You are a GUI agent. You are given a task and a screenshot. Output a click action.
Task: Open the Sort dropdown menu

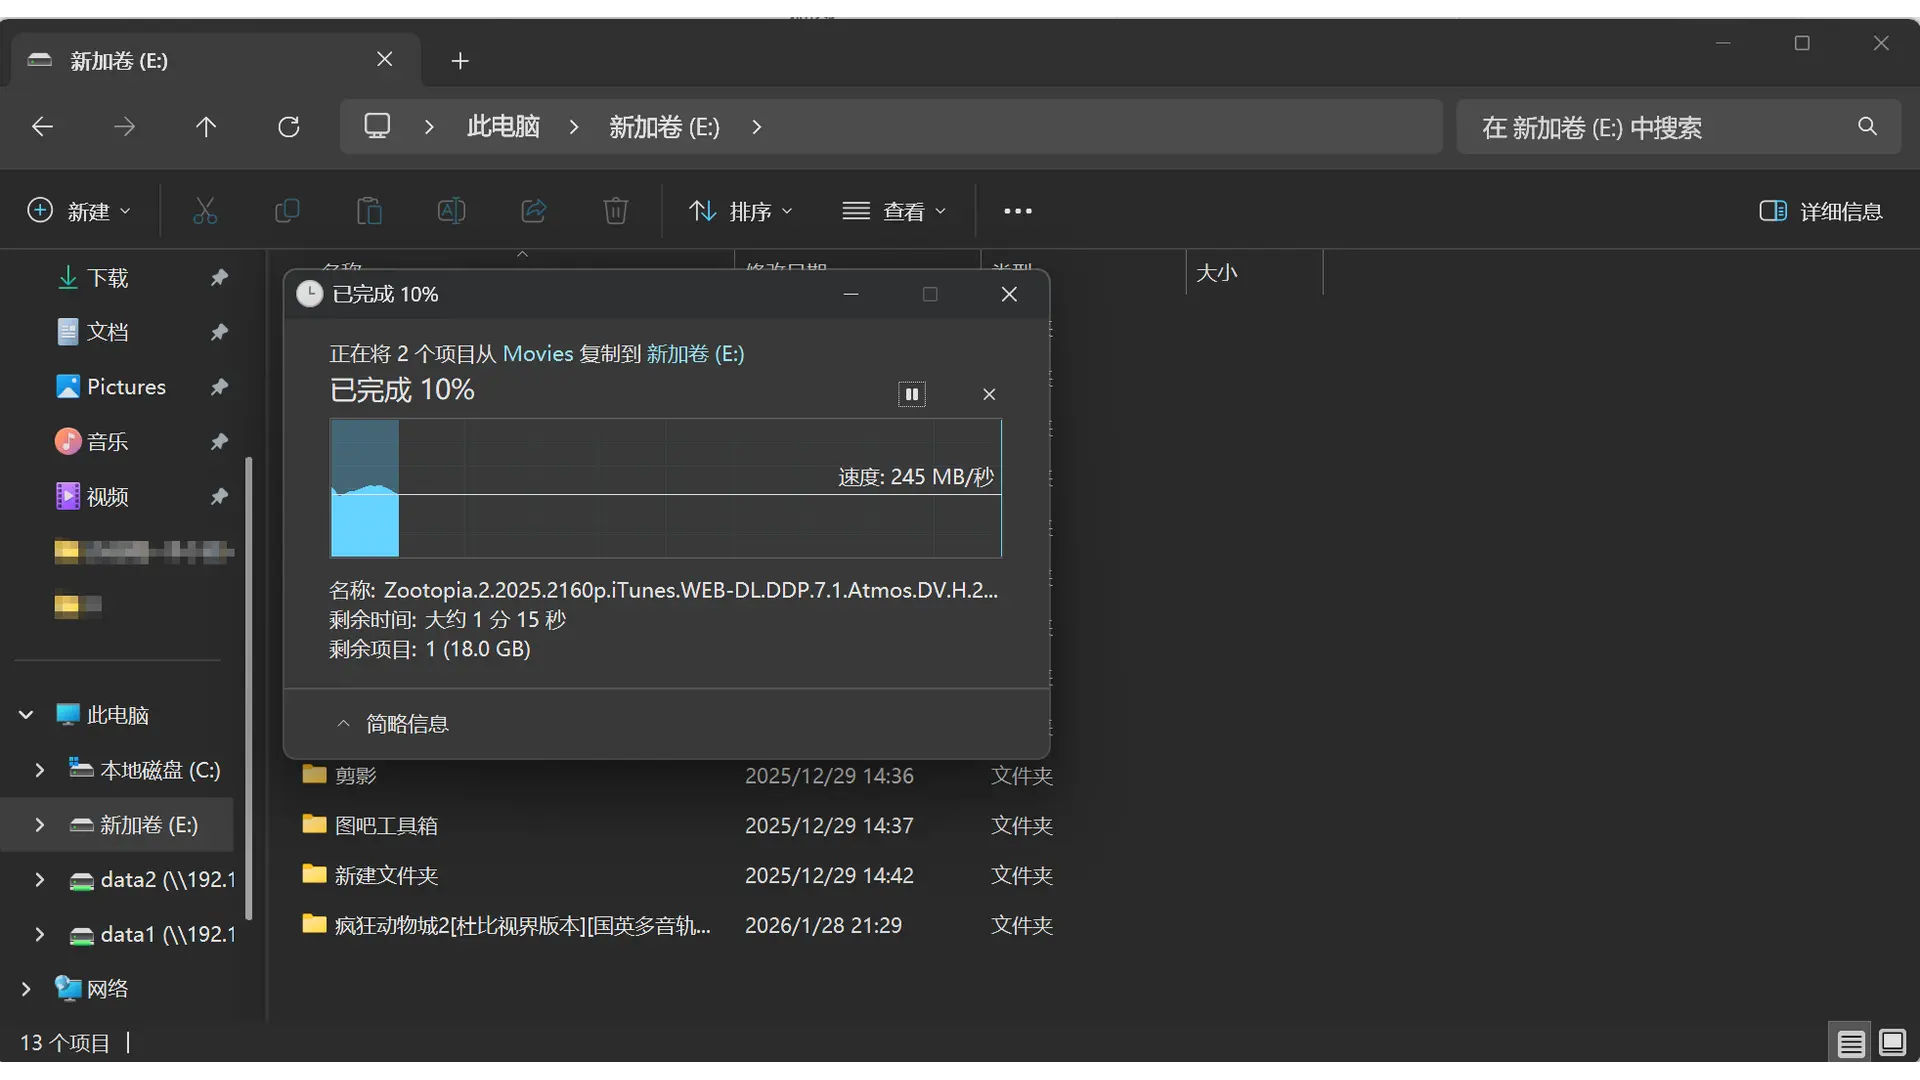coord(741,211)
